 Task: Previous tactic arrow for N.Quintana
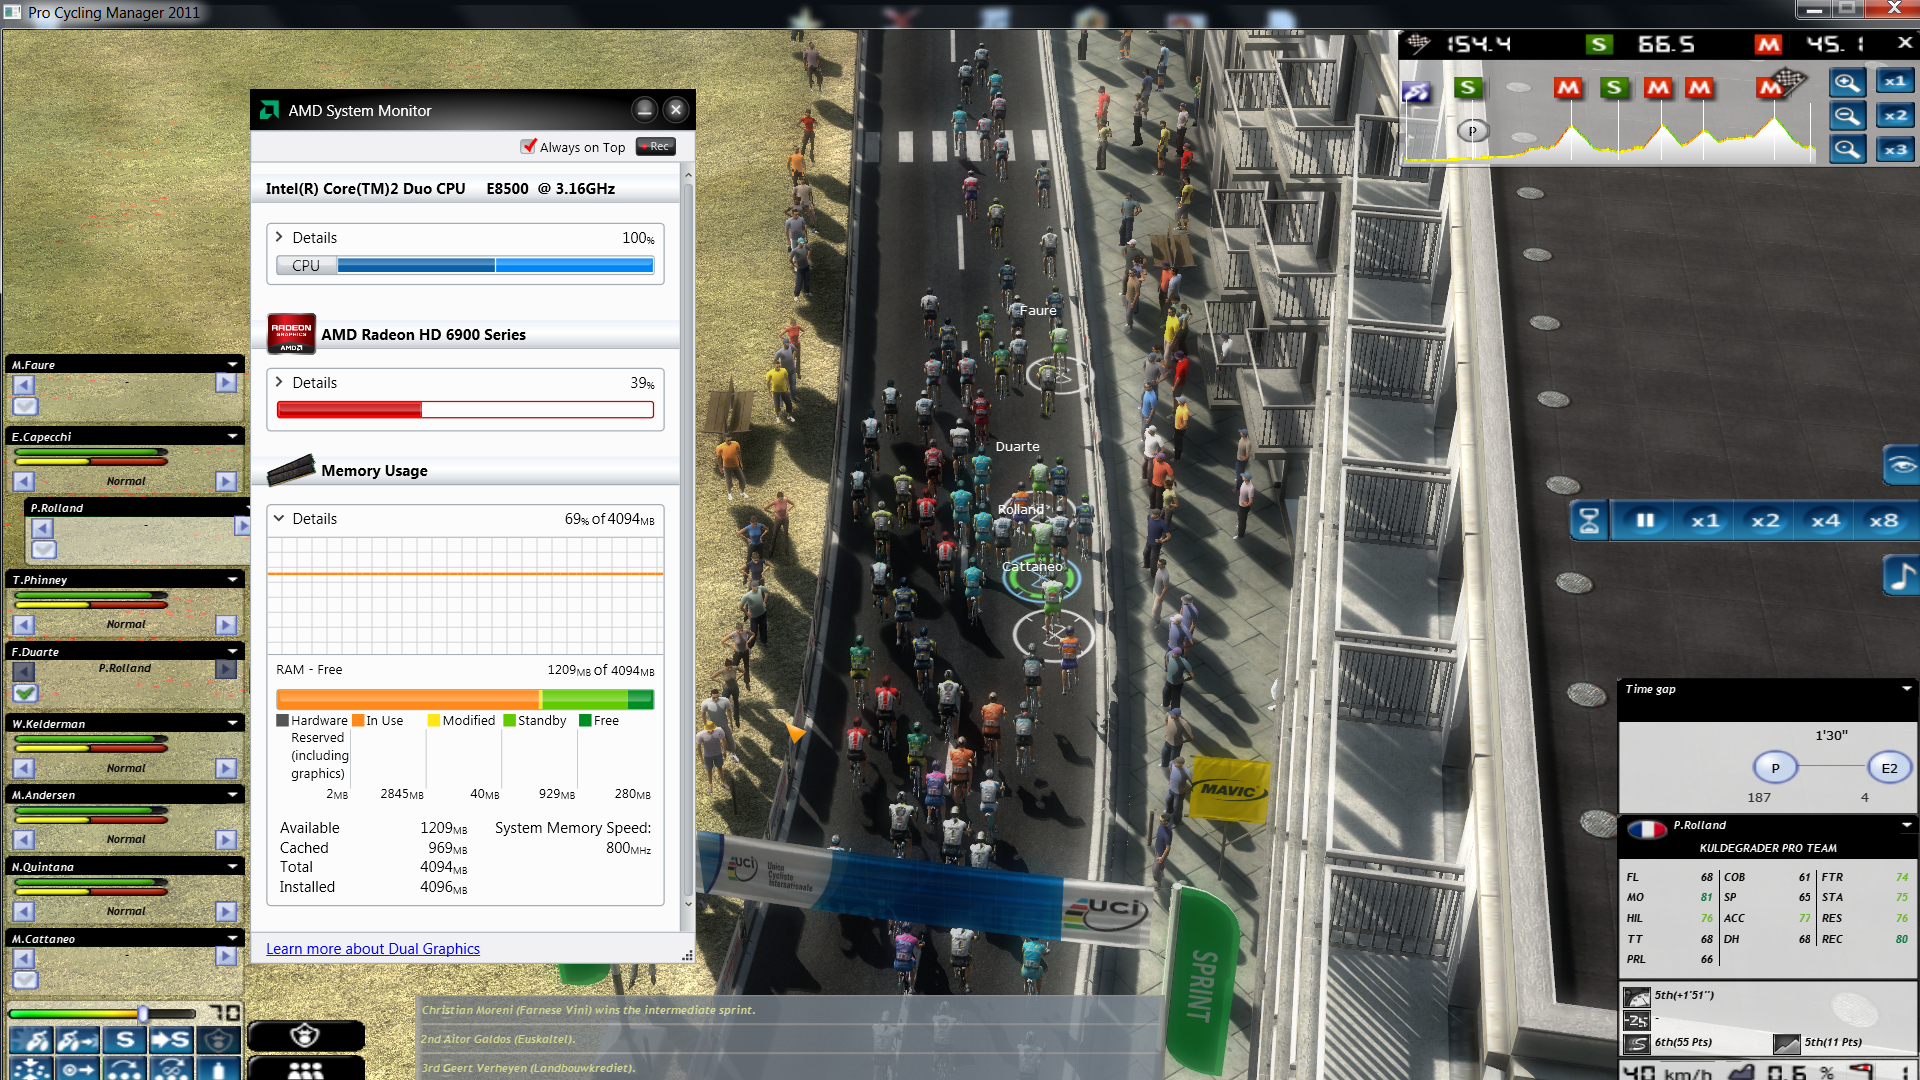tap(24, 912)
